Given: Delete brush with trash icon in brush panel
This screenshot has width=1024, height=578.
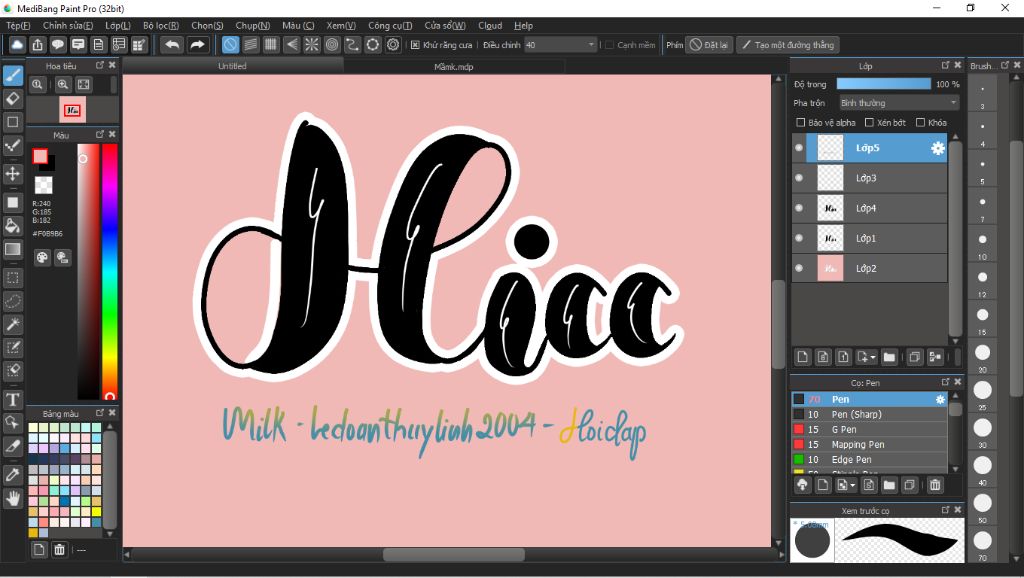Looking at the screenshot, I should [x=935, y=485].
